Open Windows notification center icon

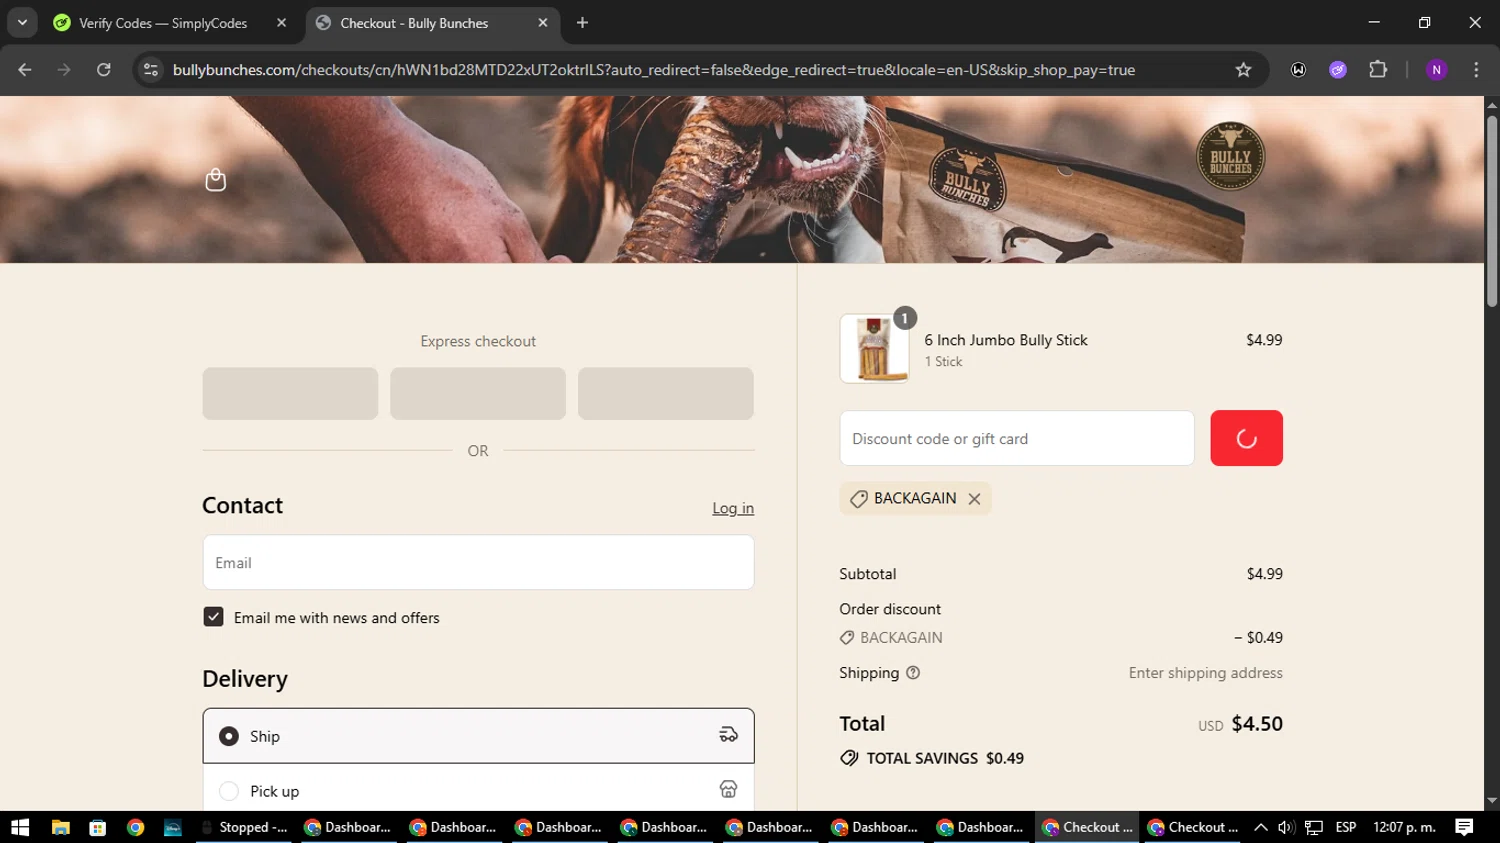click(x=1464, y=827)
